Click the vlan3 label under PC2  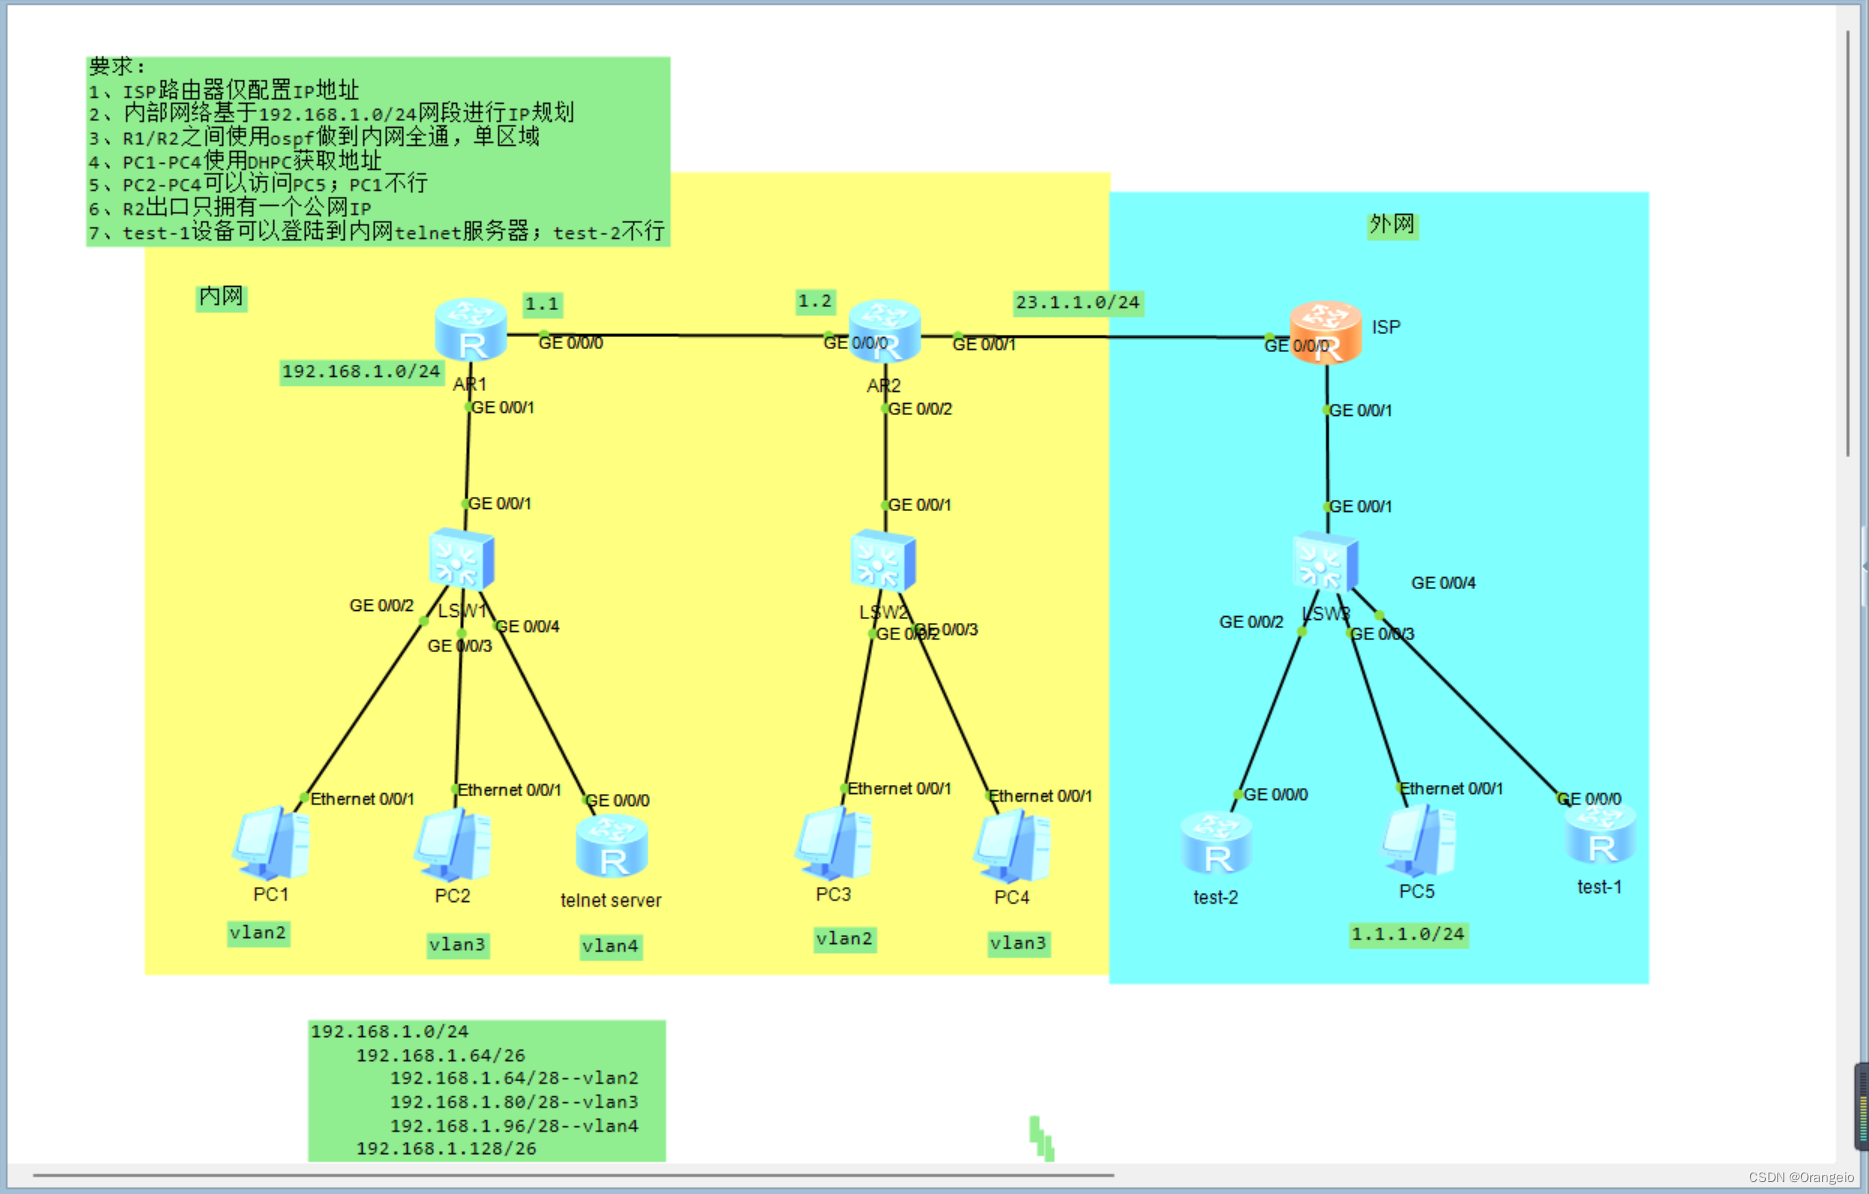click(x=457, y=945)
